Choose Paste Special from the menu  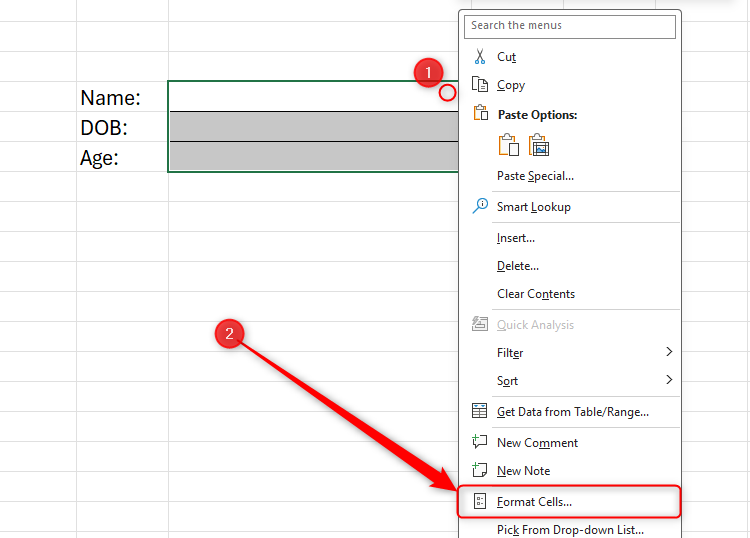(x=535, y=176)
